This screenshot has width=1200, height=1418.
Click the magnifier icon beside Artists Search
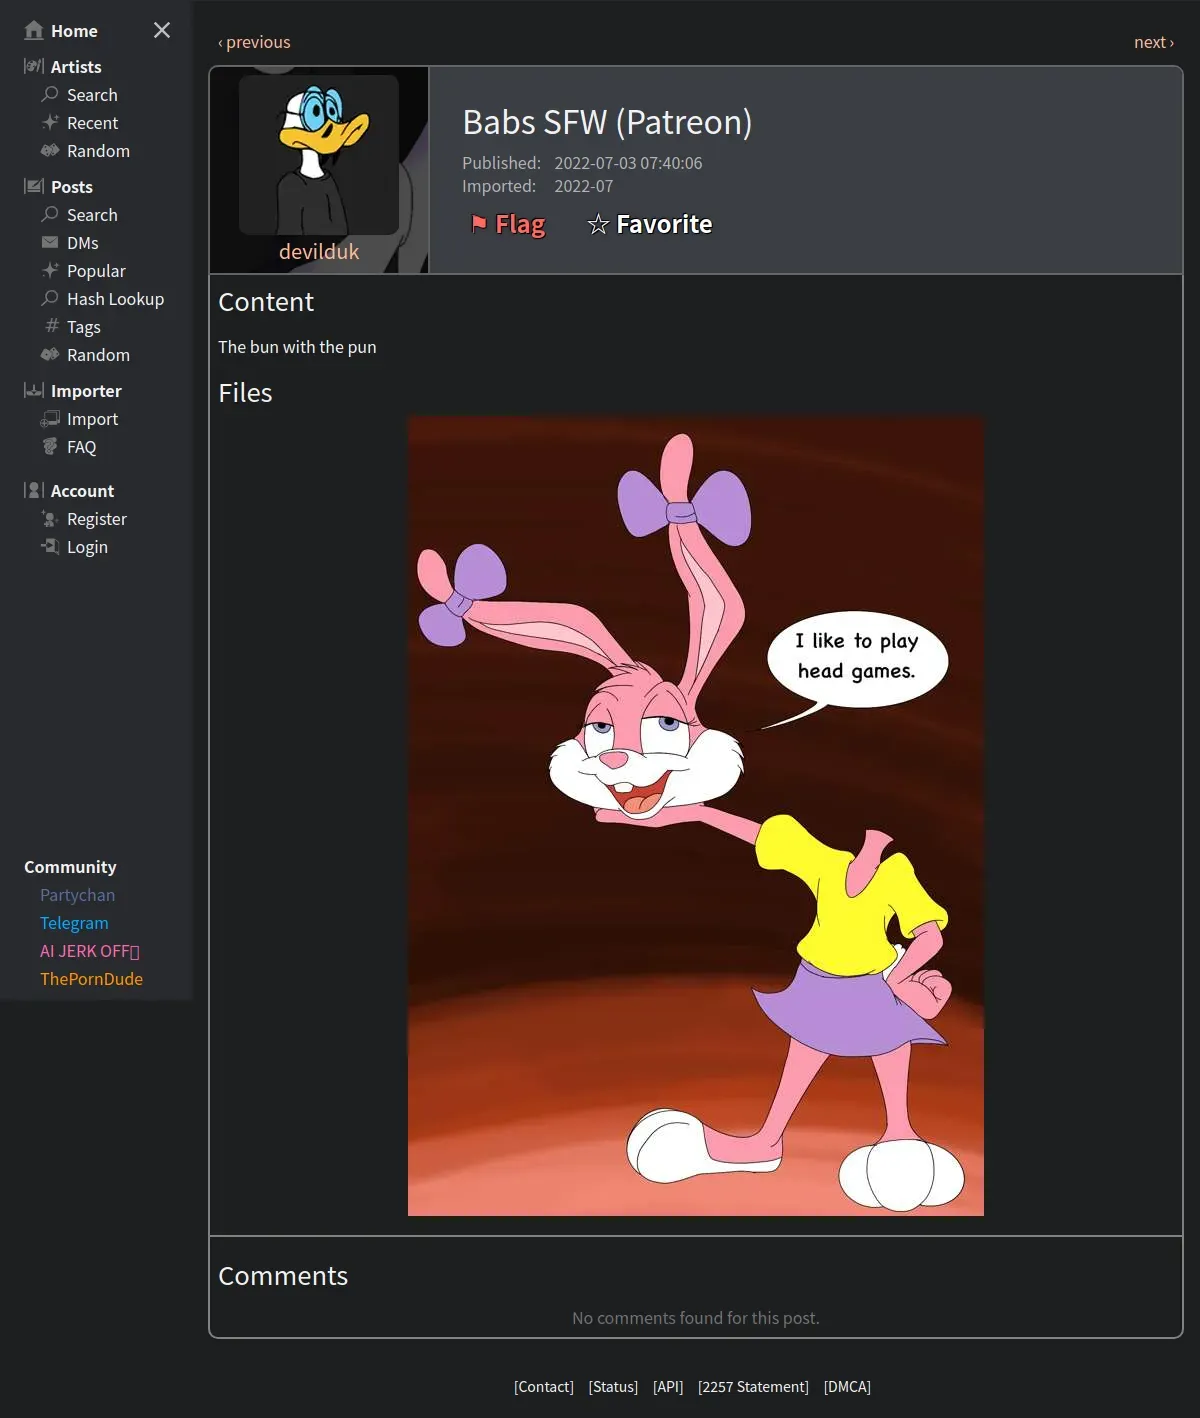(x=50, y=94)
